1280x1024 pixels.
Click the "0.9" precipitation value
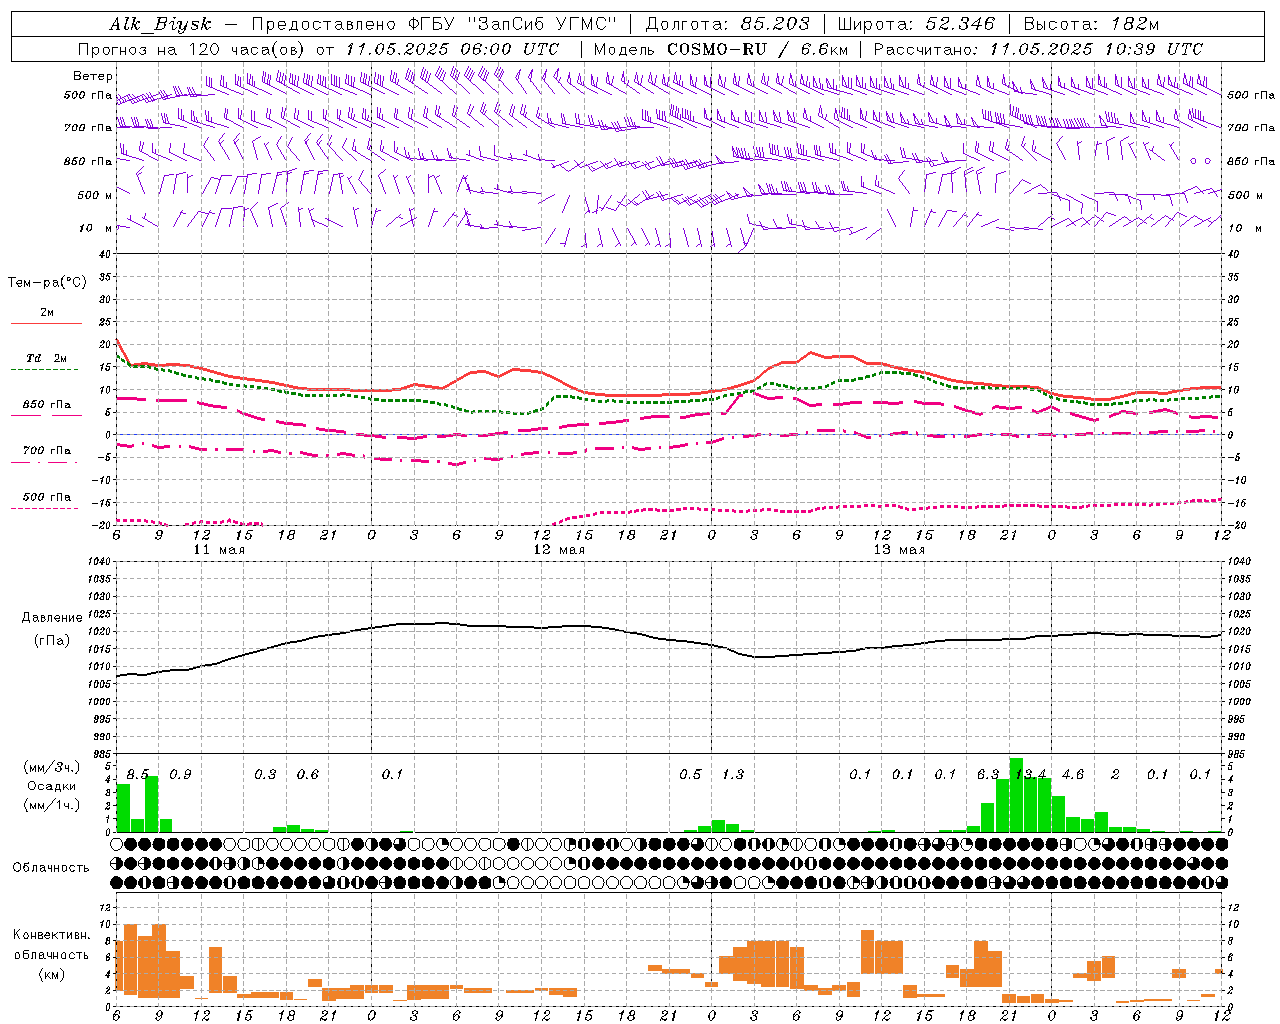180,774
